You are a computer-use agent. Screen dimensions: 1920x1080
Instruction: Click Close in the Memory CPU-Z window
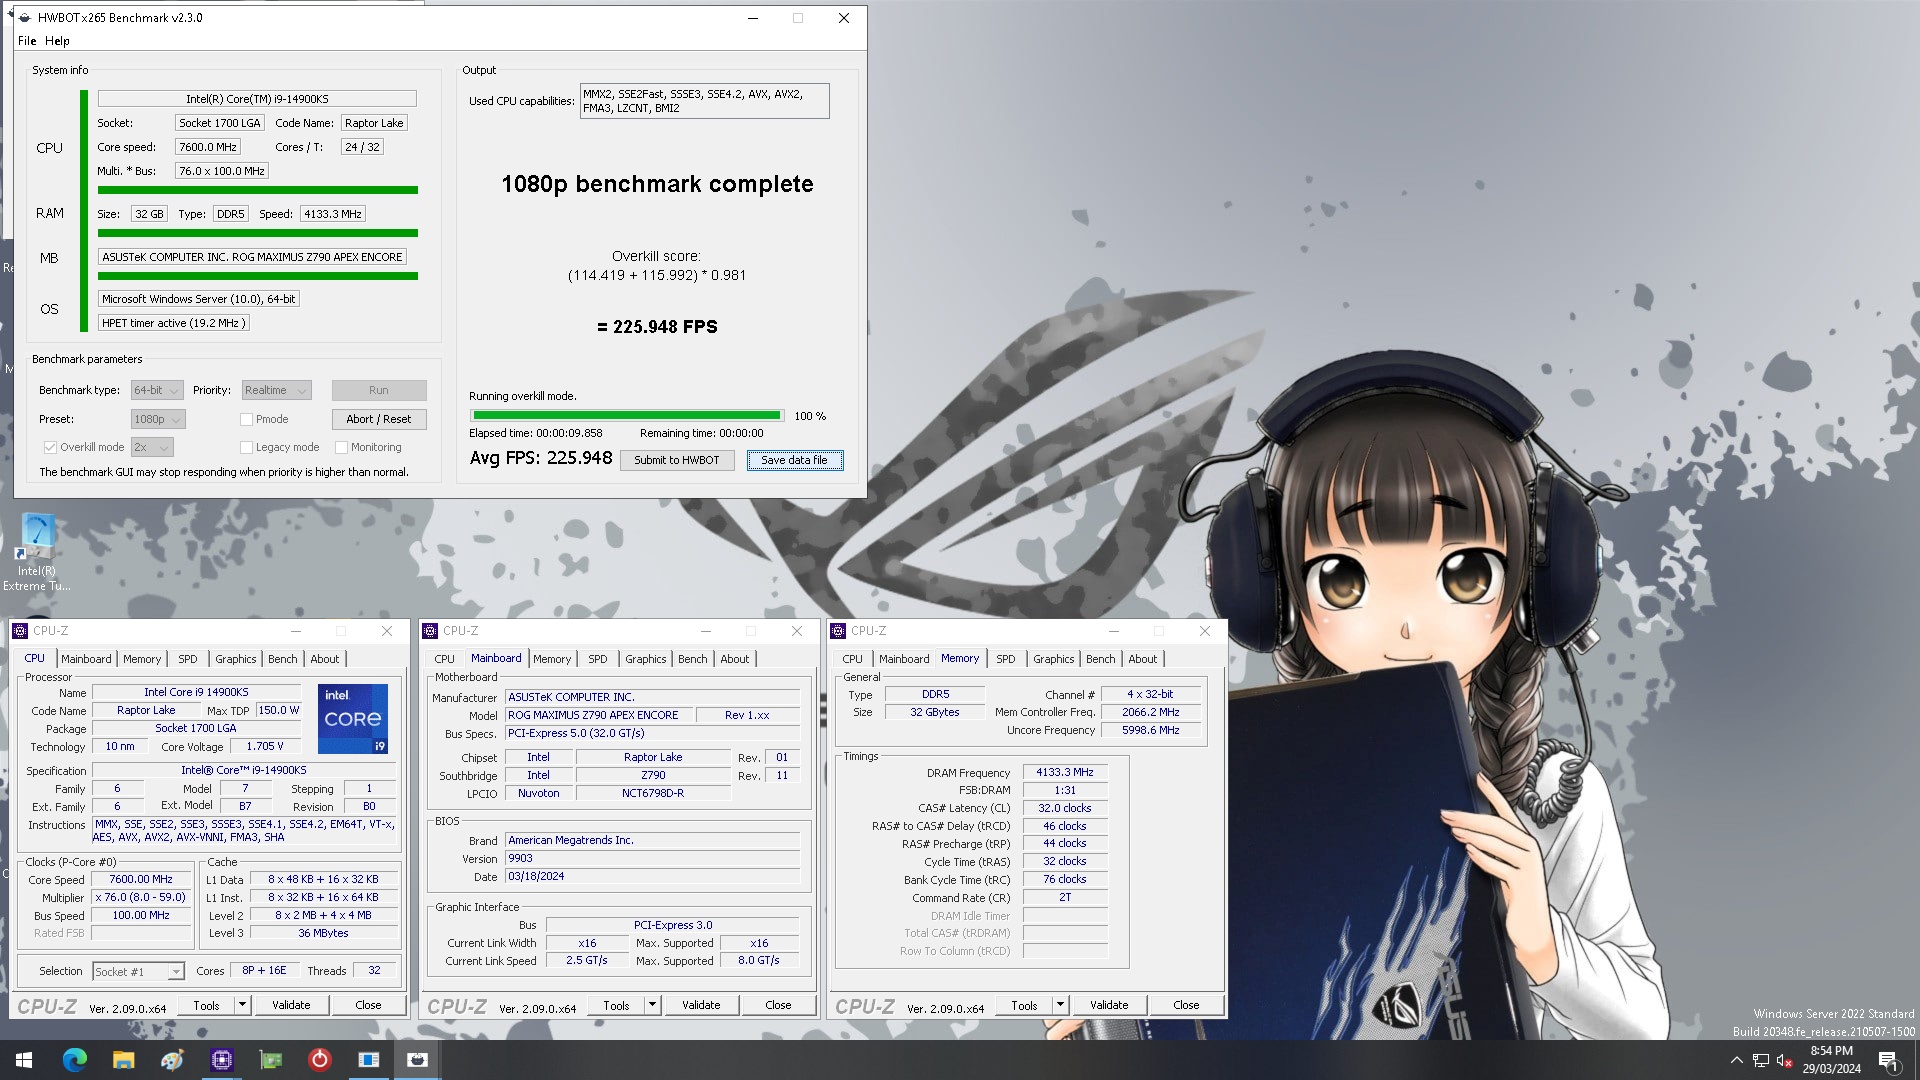click(1186, 1005)
